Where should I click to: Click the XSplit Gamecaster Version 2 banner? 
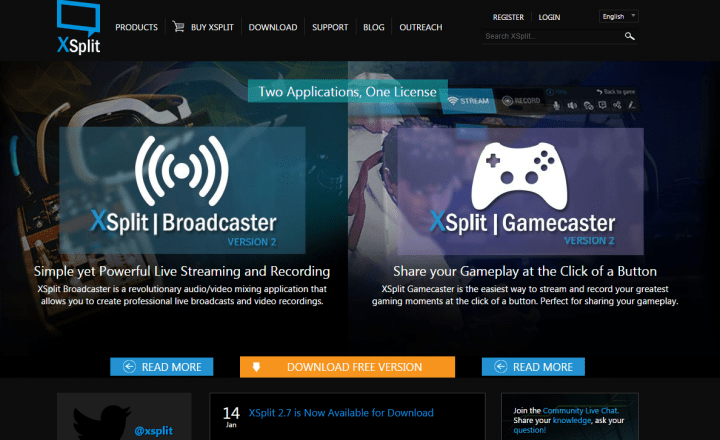pos(520,191)
